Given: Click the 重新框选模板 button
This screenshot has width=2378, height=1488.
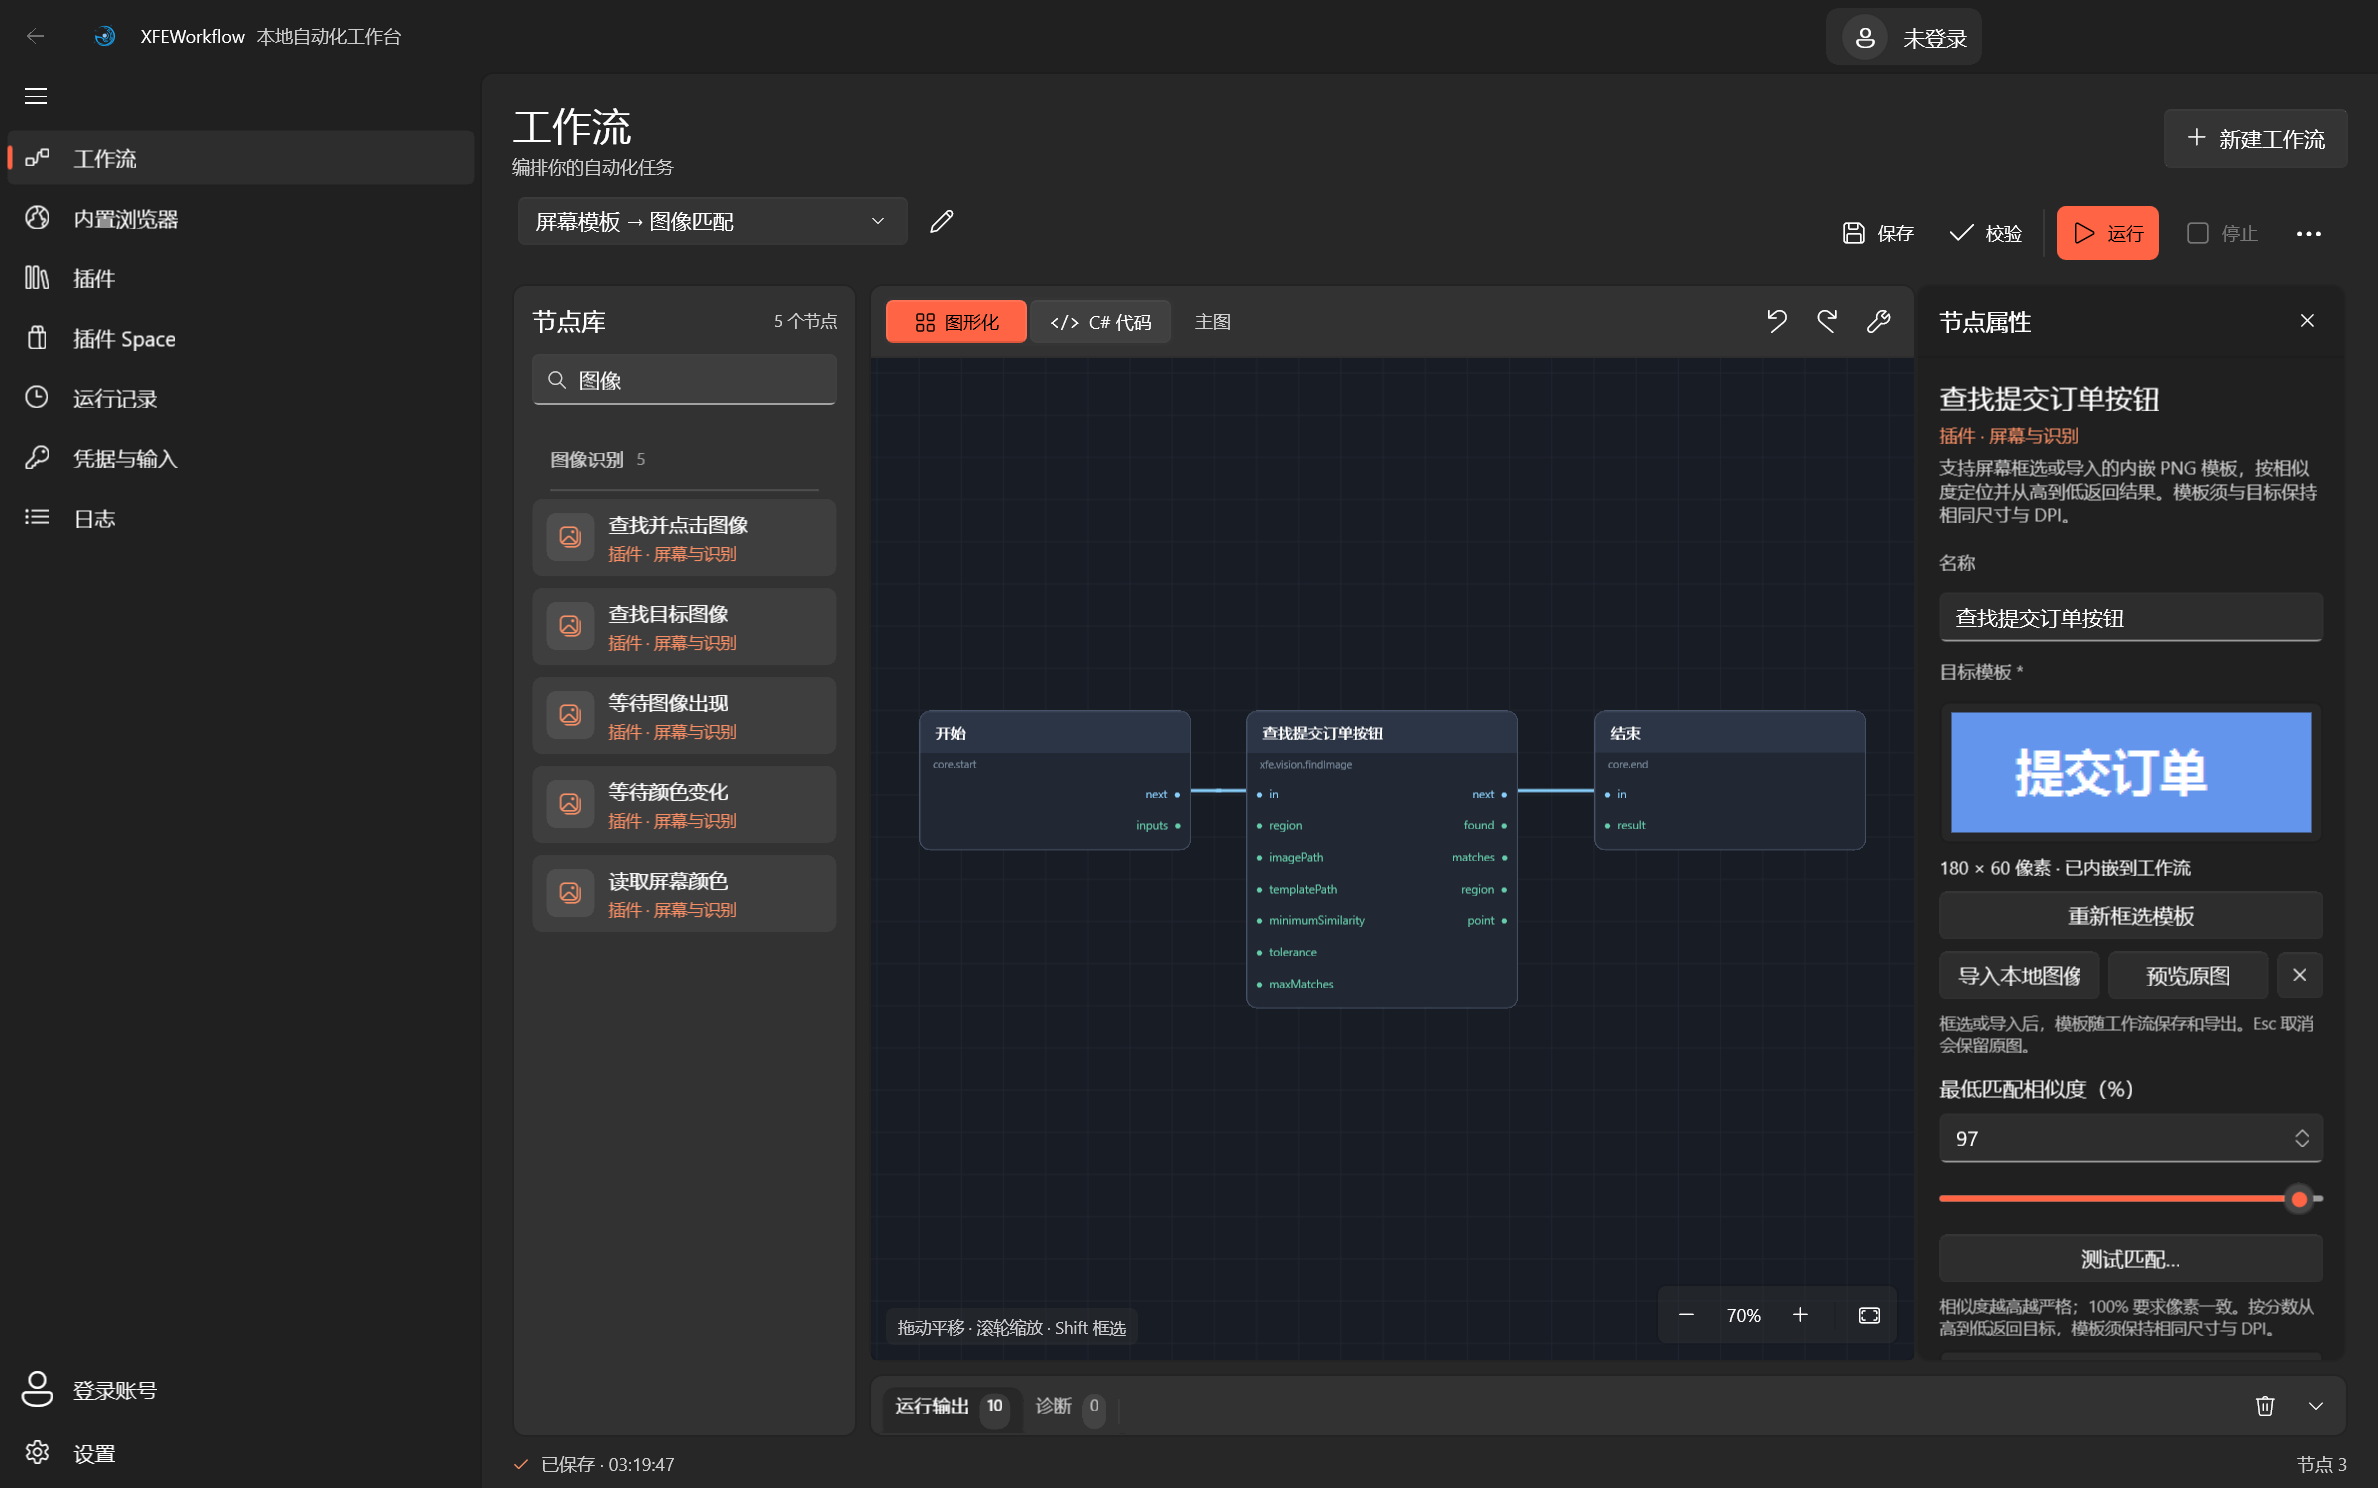Looking at the screenshot, I should 2130,915.
